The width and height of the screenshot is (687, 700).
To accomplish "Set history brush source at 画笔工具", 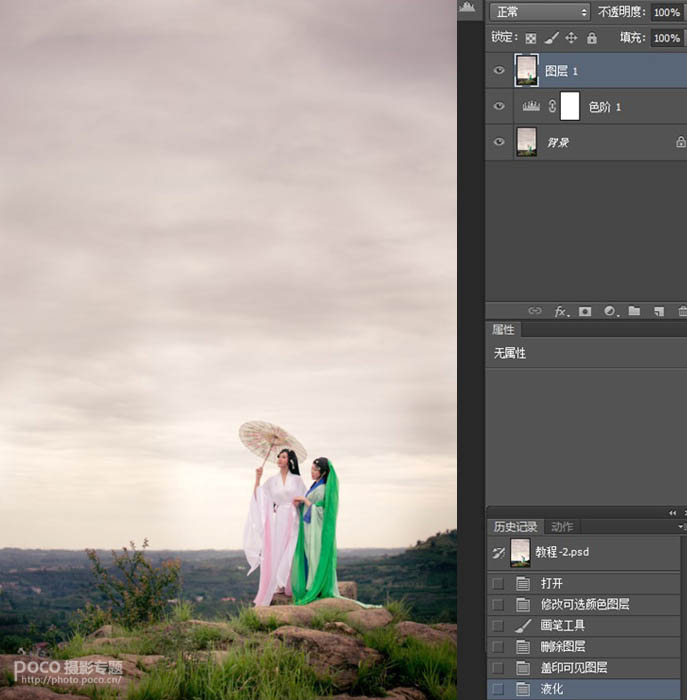I will (498, 626).
